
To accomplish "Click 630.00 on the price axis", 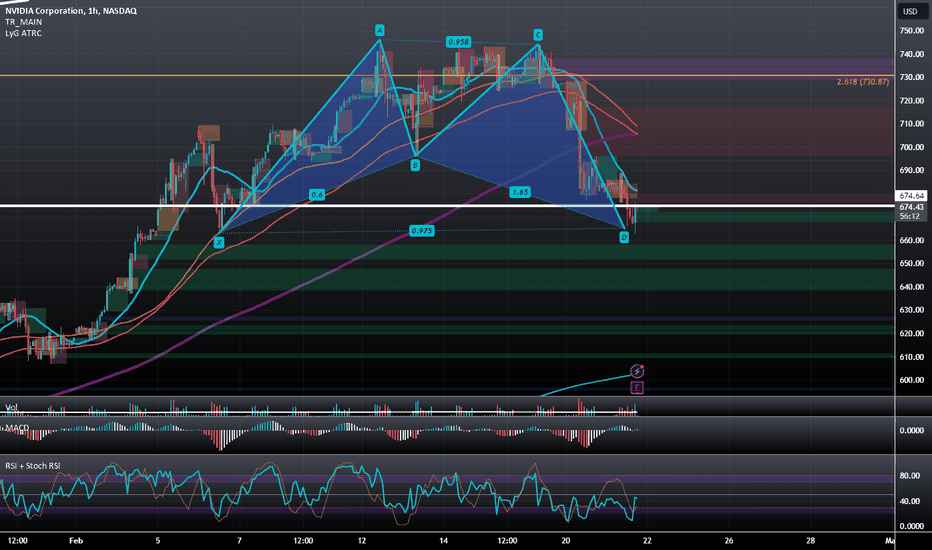I will [x=911, y=310].
